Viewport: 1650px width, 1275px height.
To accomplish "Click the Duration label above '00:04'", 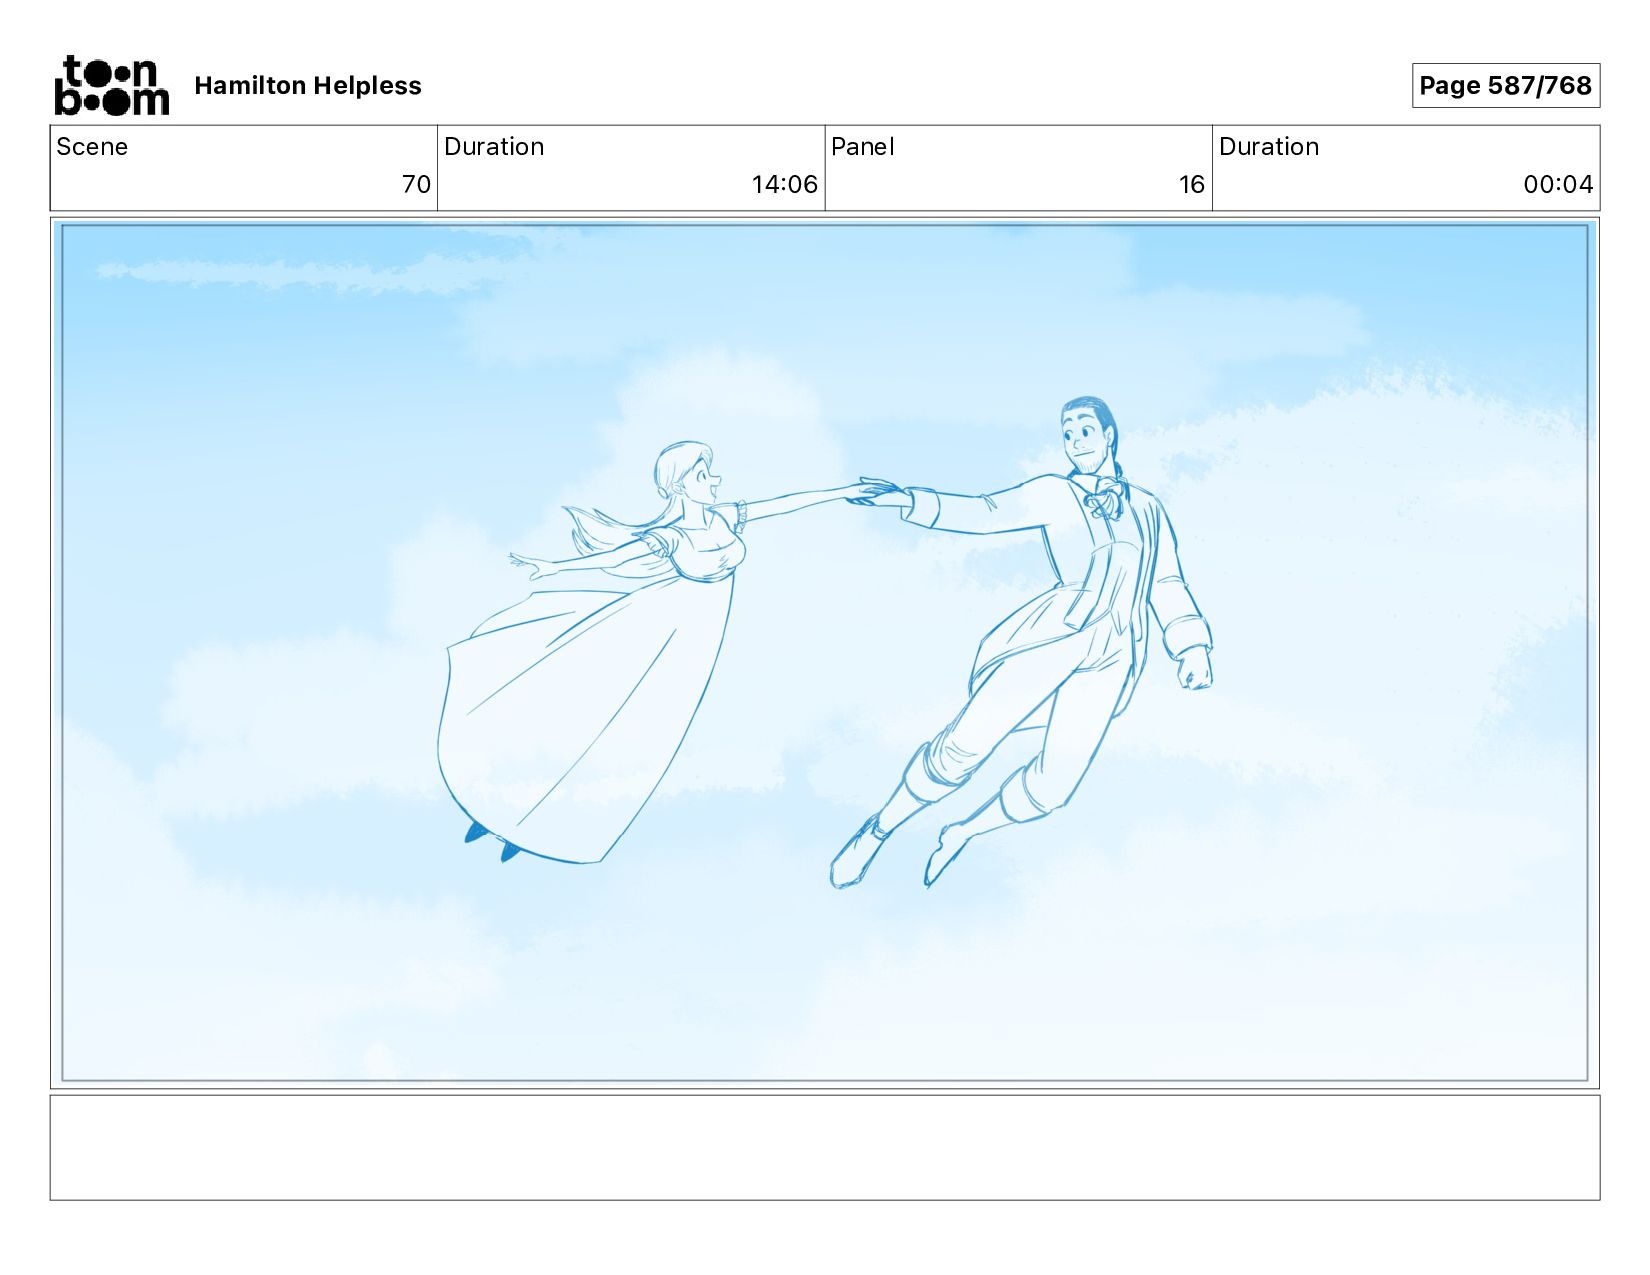I will [1269, 147].
